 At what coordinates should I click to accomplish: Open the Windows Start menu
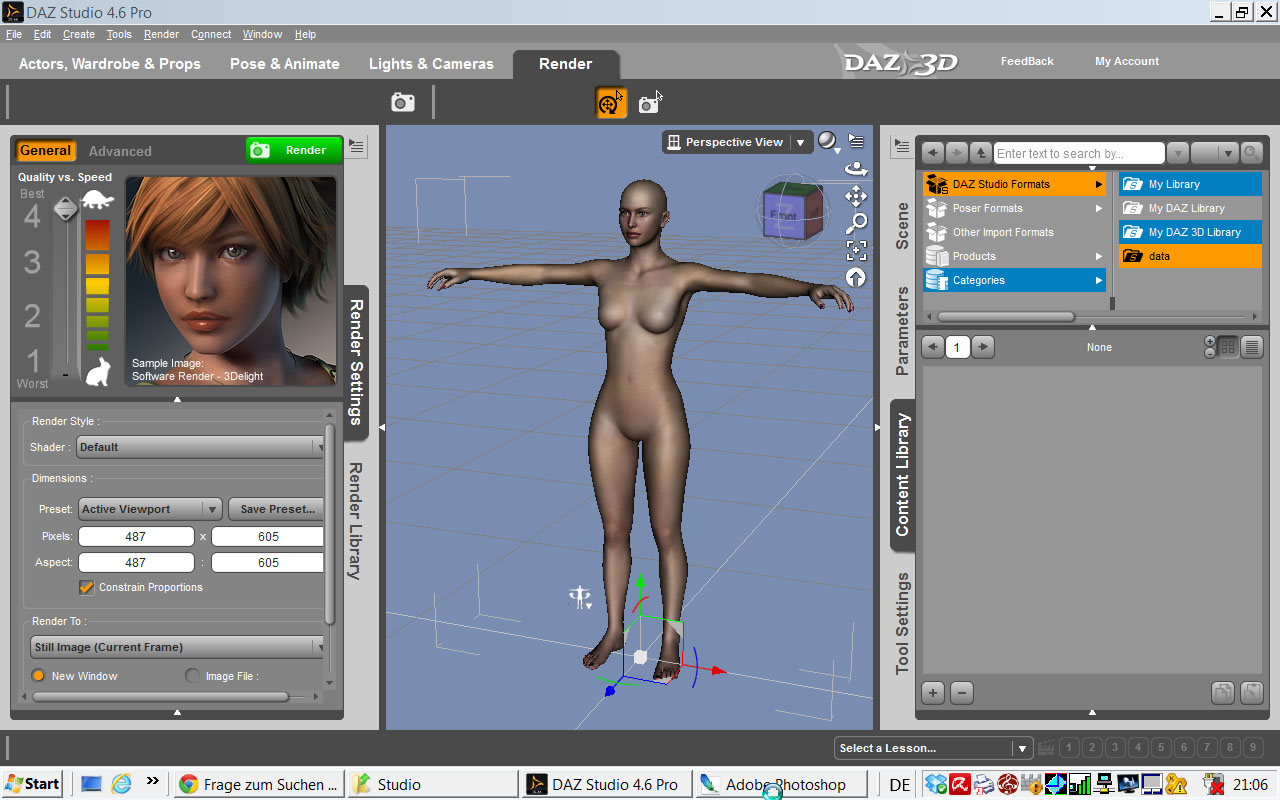click(32, 784)
